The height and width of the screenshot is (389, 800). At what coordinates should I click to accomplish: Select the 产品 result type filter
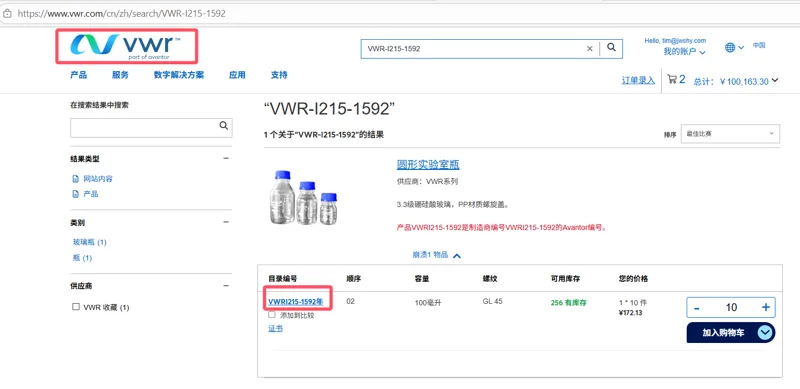pos(91,194)
